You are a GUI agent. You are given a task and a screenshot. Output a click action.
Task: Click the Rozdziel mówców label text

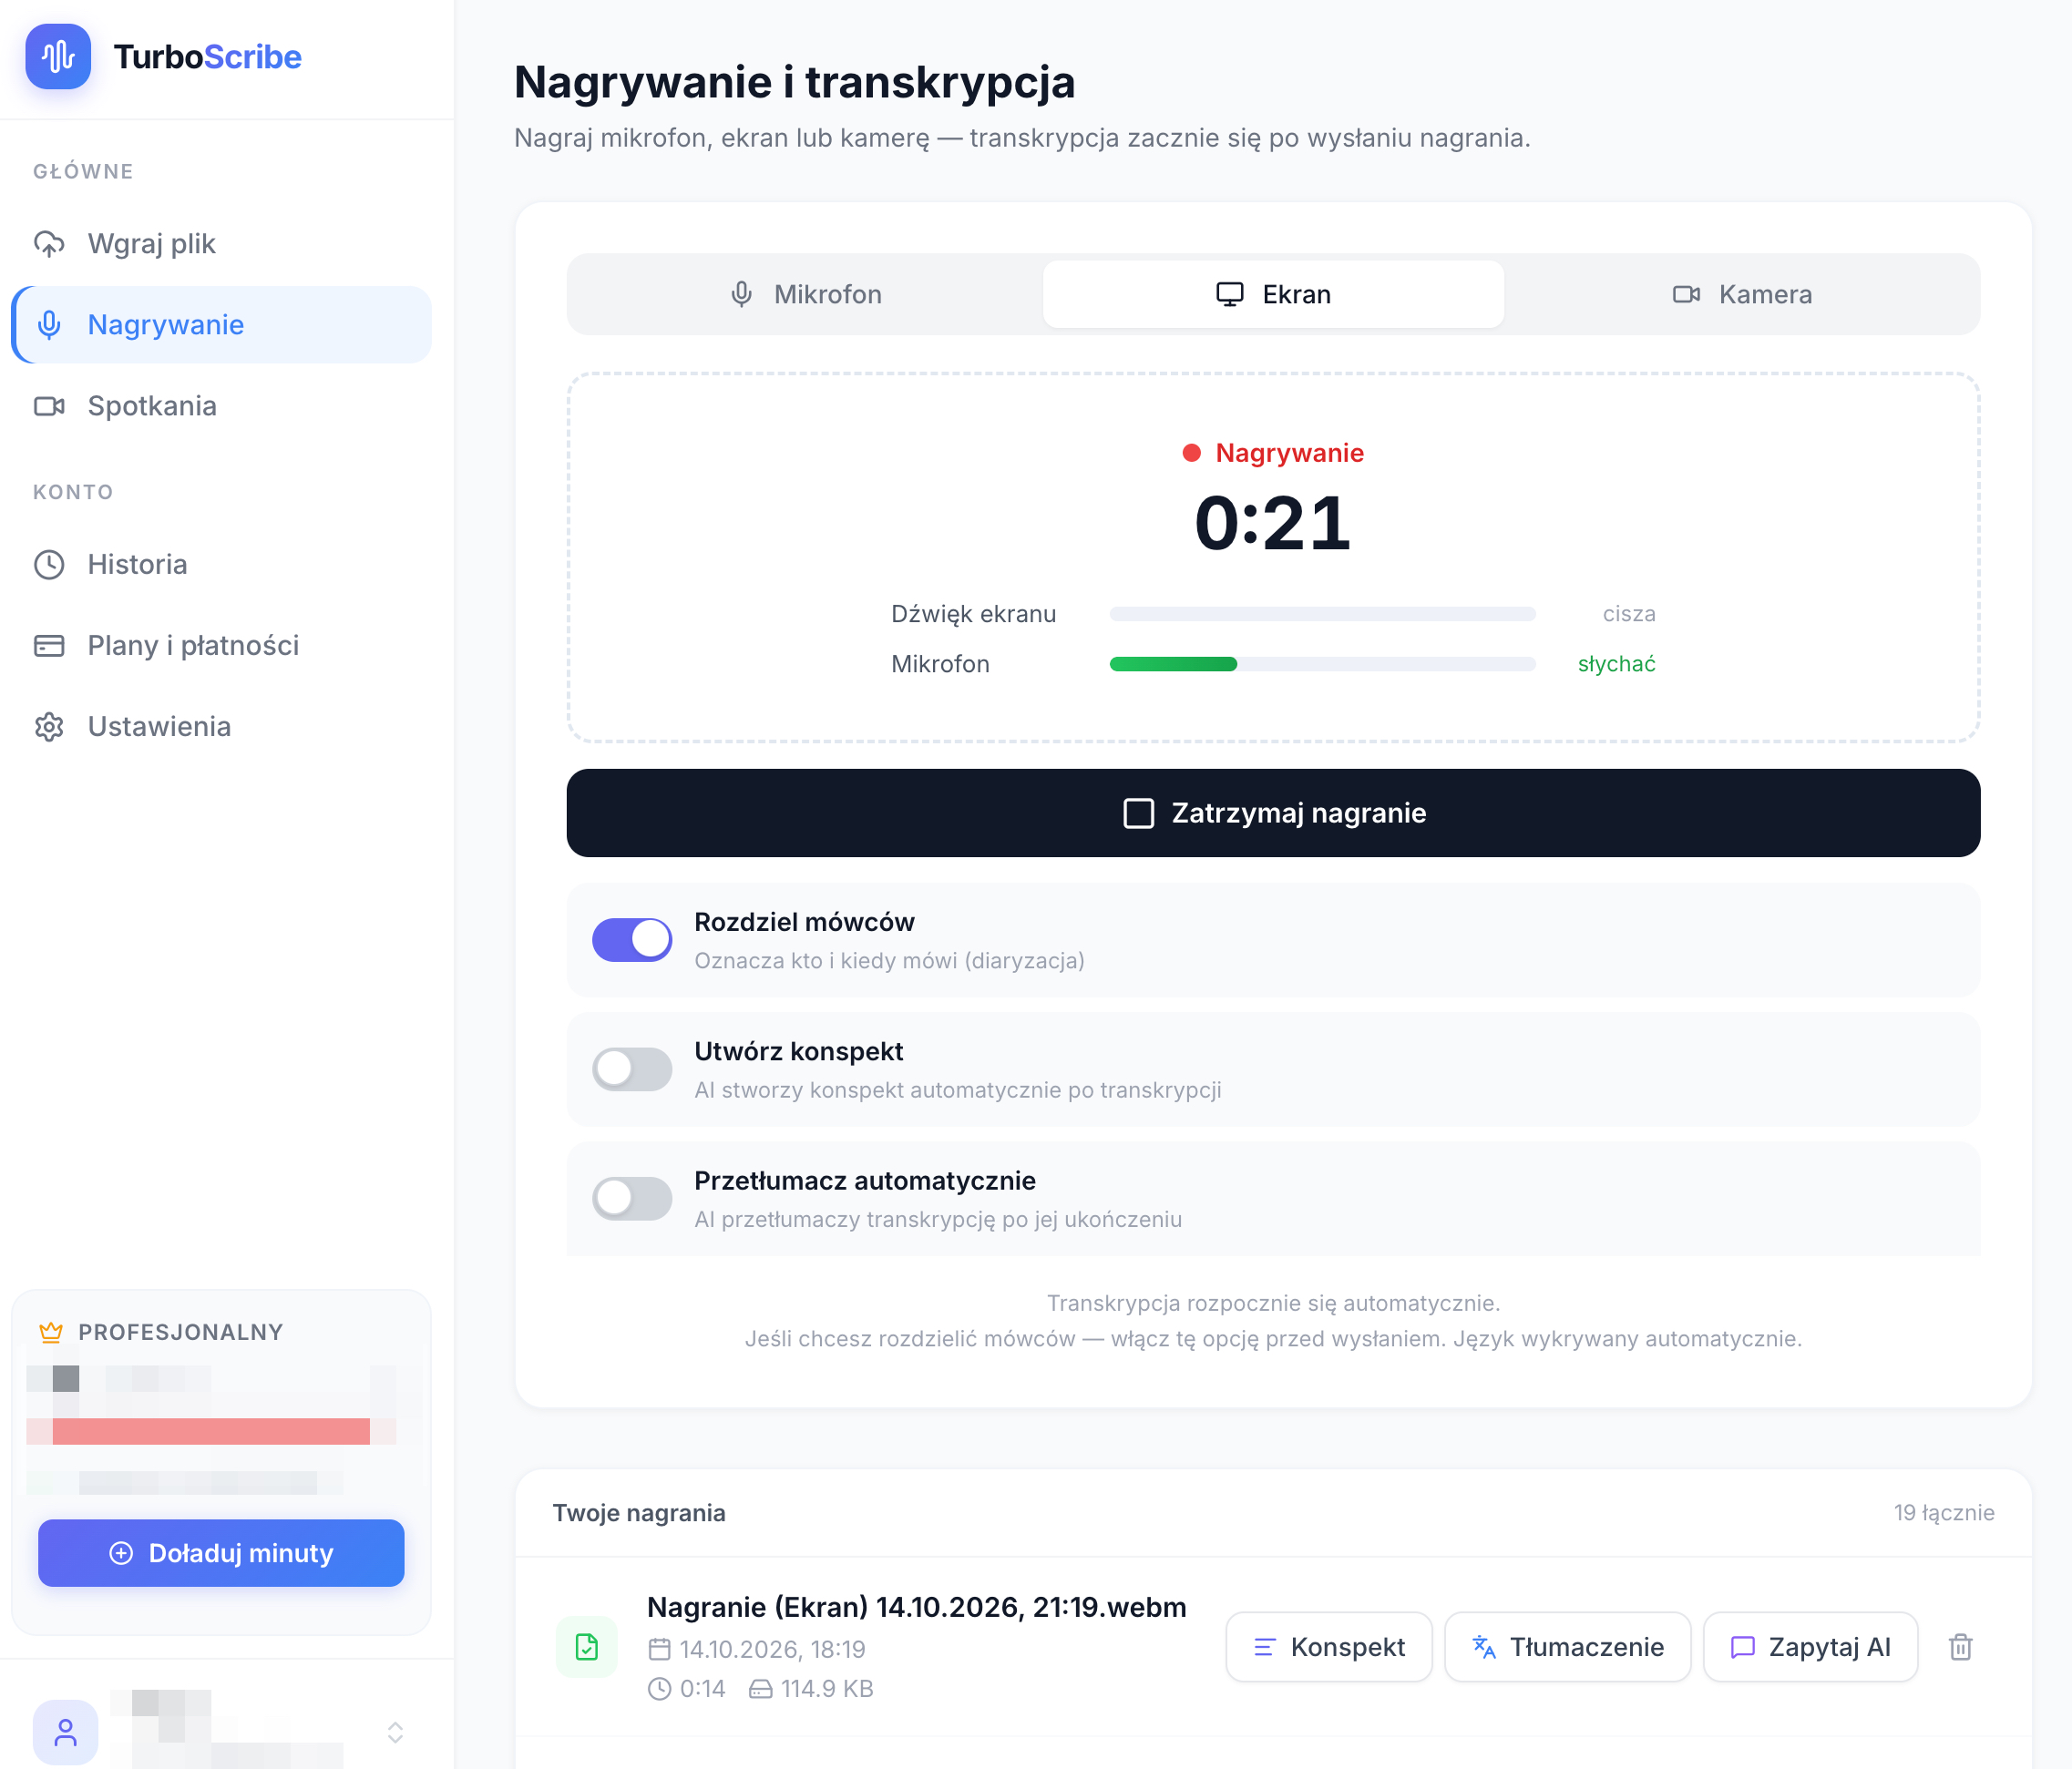coord(804,922)
